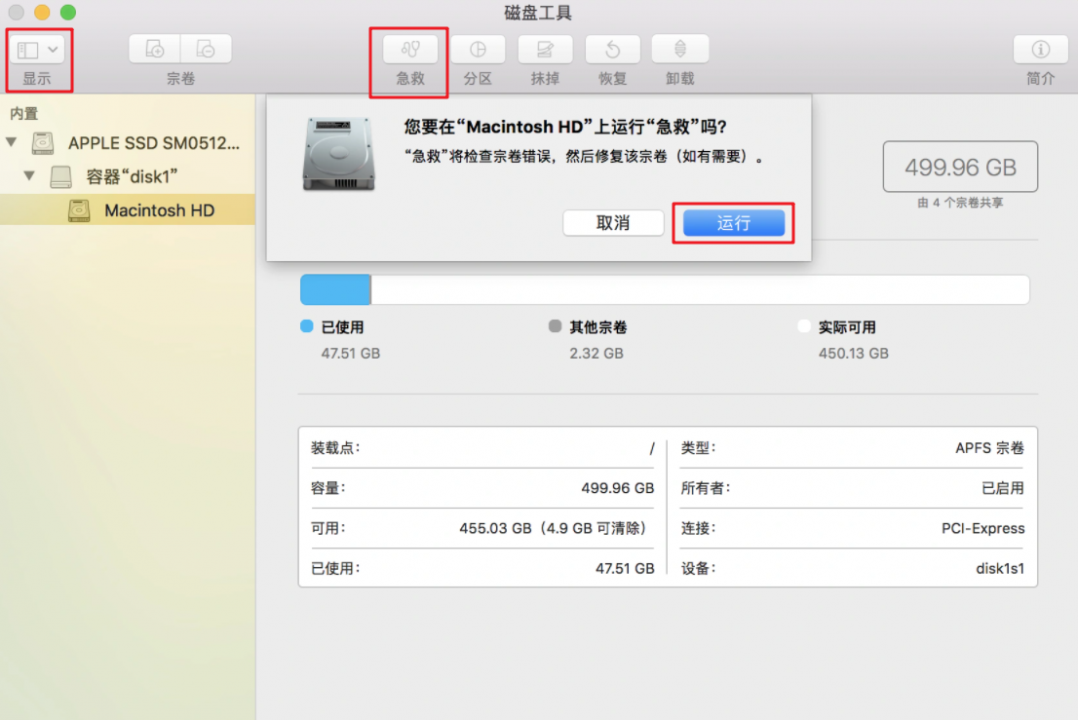
Task: Click the 2.32 GB other volumes value
Action: (x=596, y=353)
